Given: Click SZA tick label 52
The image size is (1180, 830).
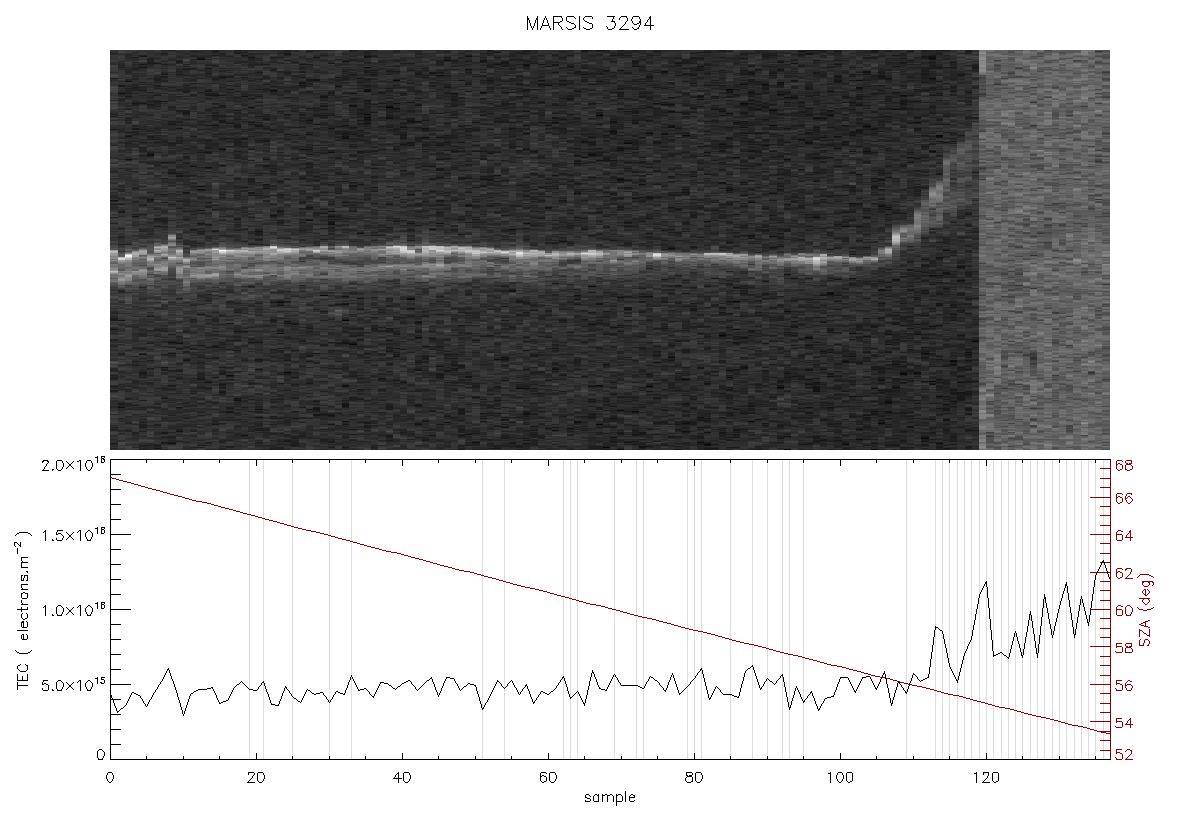Looking at the screenshot, I should (1124, 754).
